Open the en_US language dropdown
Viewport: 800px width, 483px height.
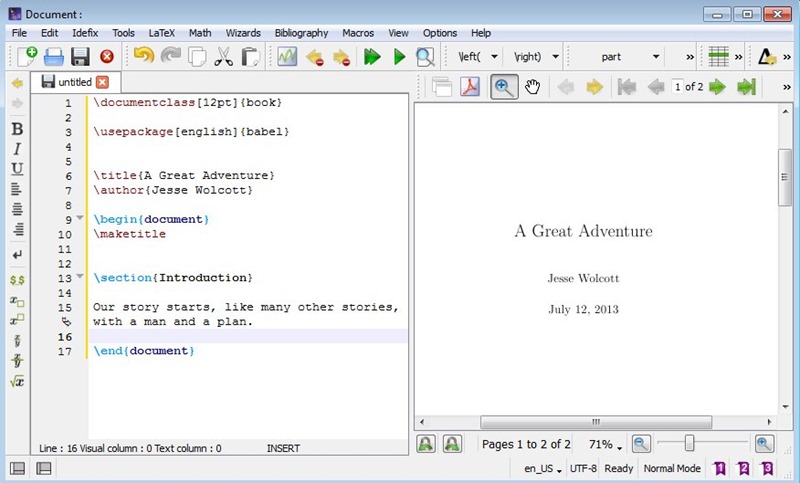tap(543, 469)
